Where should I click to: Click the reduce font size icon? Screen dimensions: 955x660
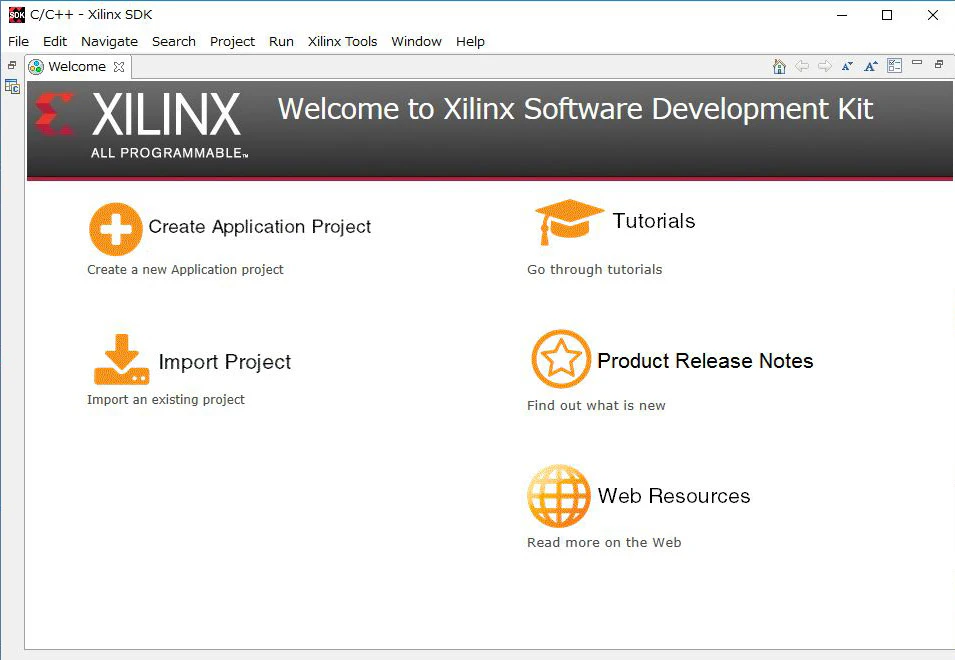click(847, 66)
